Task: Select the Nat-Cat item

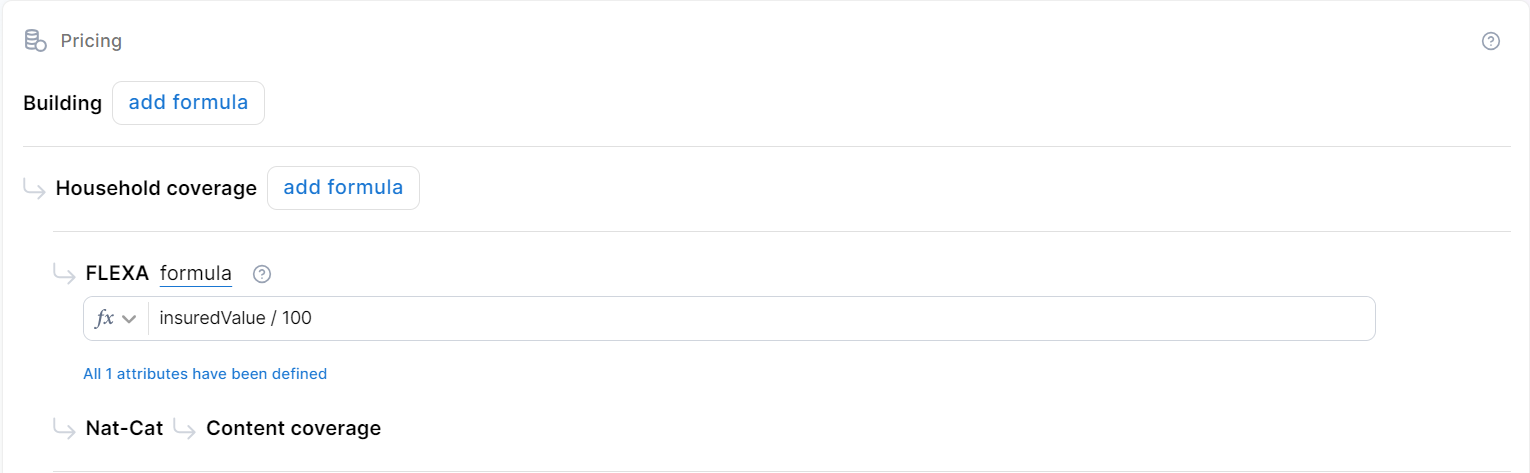Action: [x=124, y=428]
